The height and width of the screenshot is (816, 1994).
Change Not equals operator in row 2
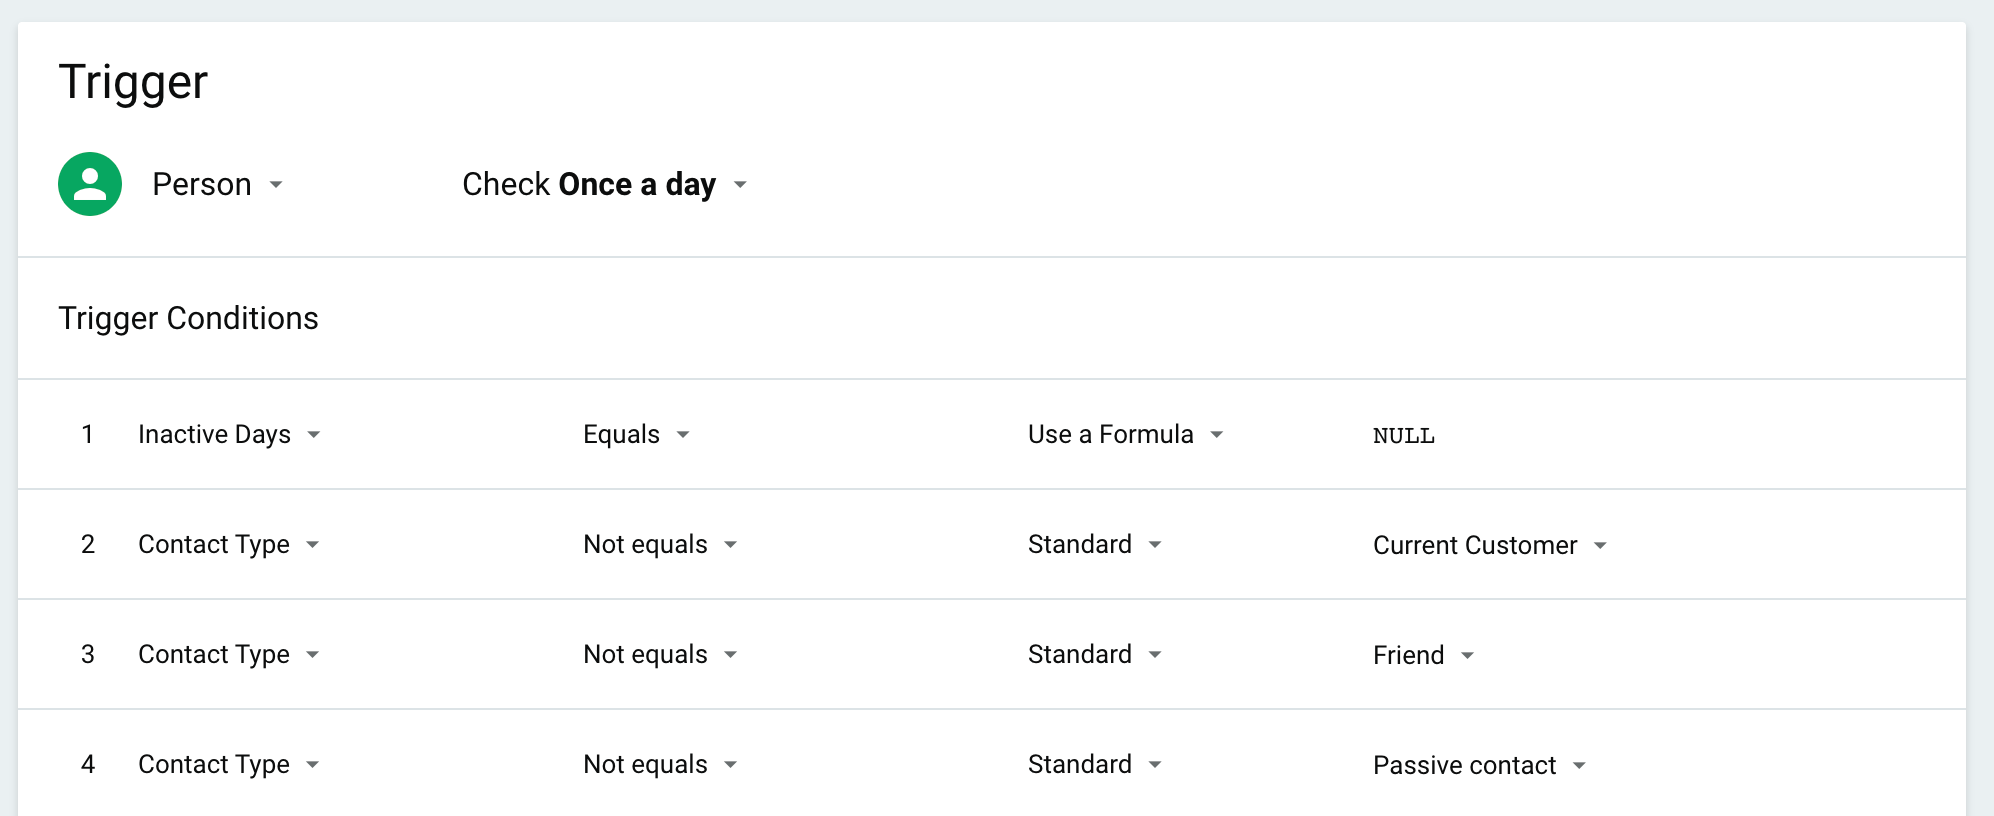660,545
